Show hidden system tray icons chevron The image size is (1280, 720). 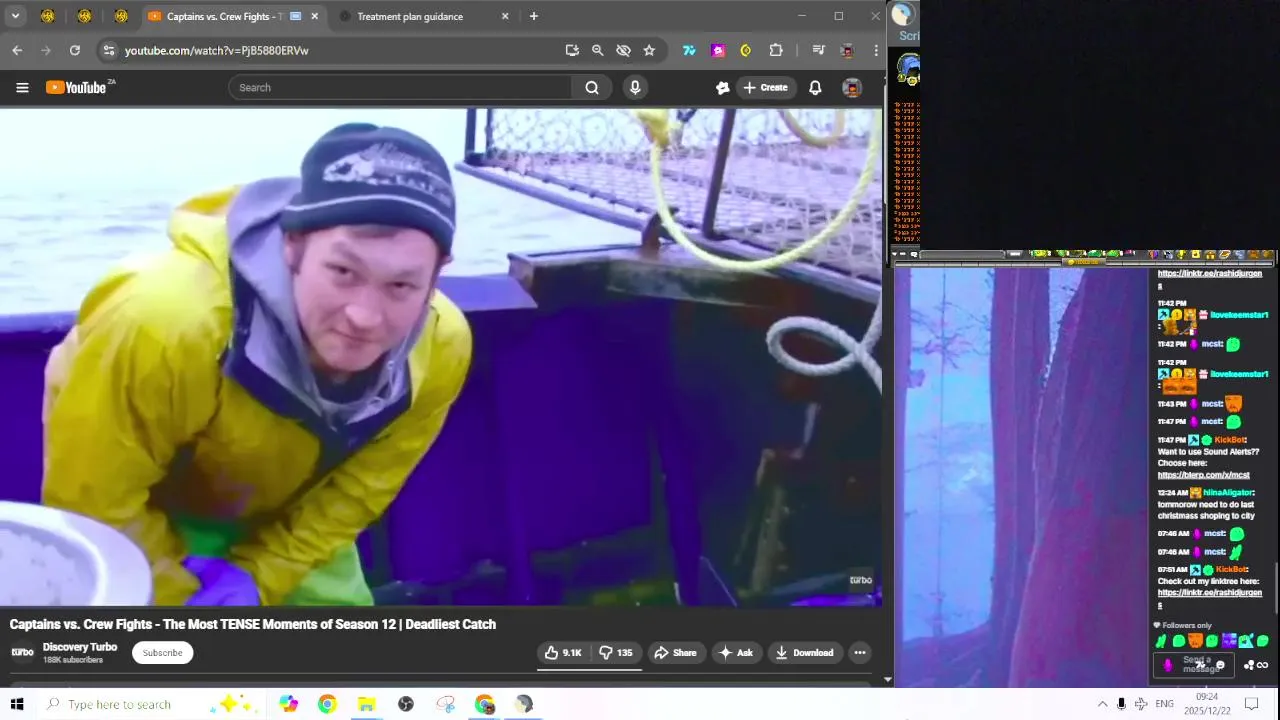click(1102, 704)
